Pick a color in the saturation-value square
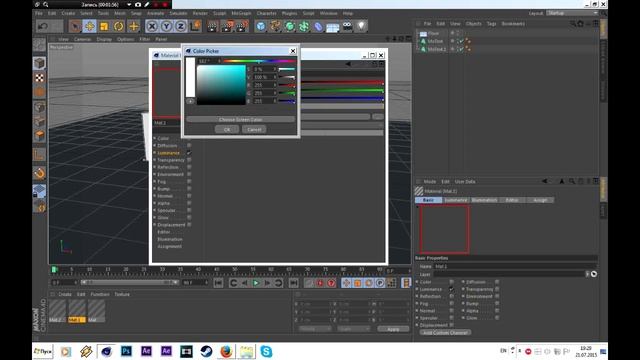The width and height of the screenshot is (640, 360). [221, 85]
